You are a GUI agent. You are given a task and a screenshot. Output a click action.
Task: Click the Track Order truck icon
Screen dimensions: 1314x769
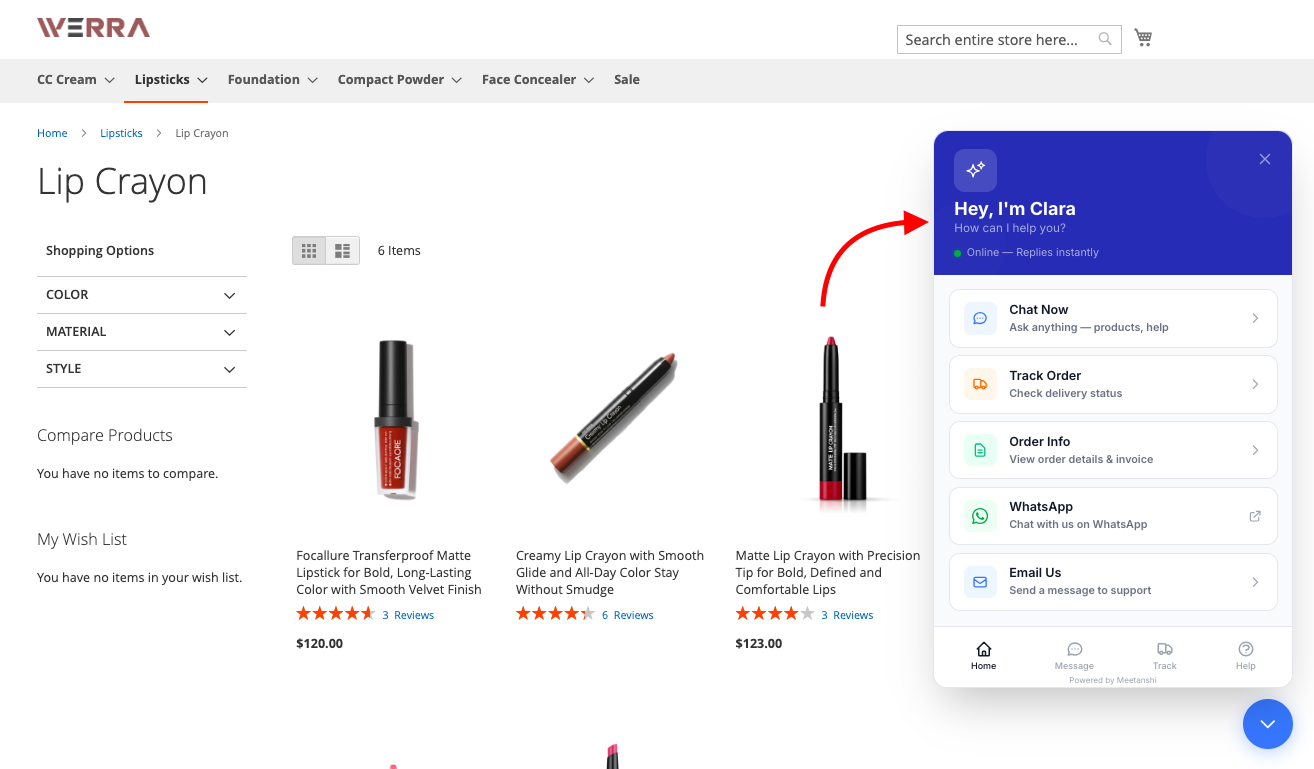click(x=980, y=384)
